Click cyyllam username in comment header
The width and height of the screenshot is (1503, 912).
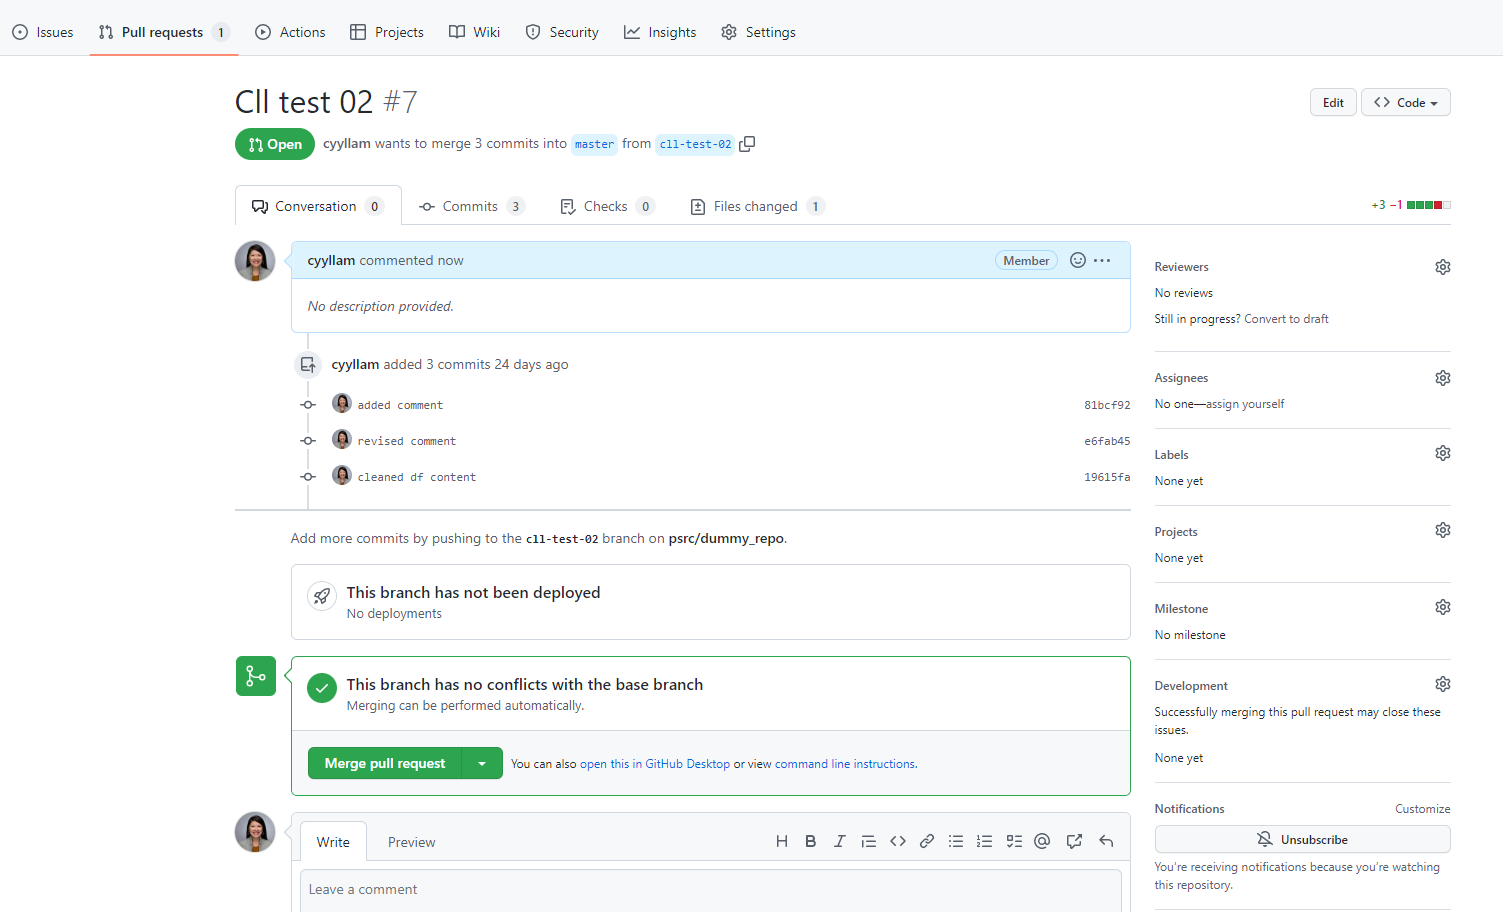pos(331,260)
